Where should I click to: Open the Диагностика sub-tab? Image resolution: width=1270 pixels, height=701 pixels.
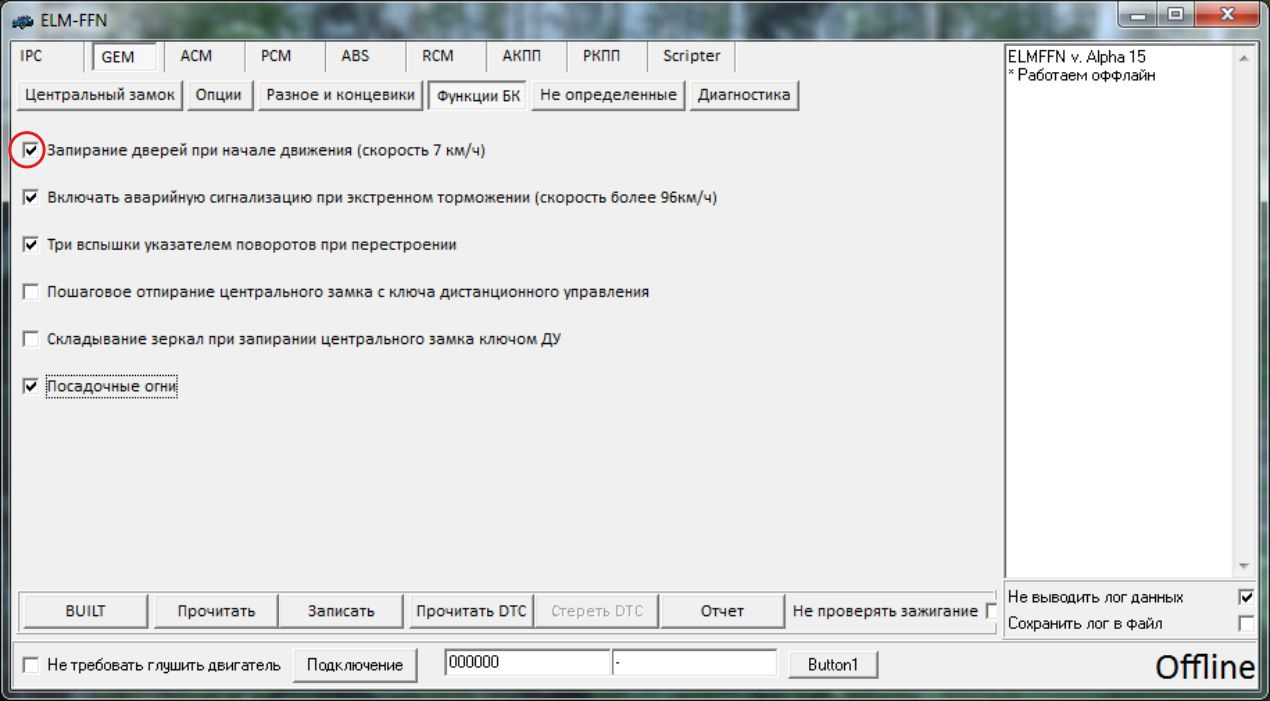pyautogui.click(x=744, y=95)
